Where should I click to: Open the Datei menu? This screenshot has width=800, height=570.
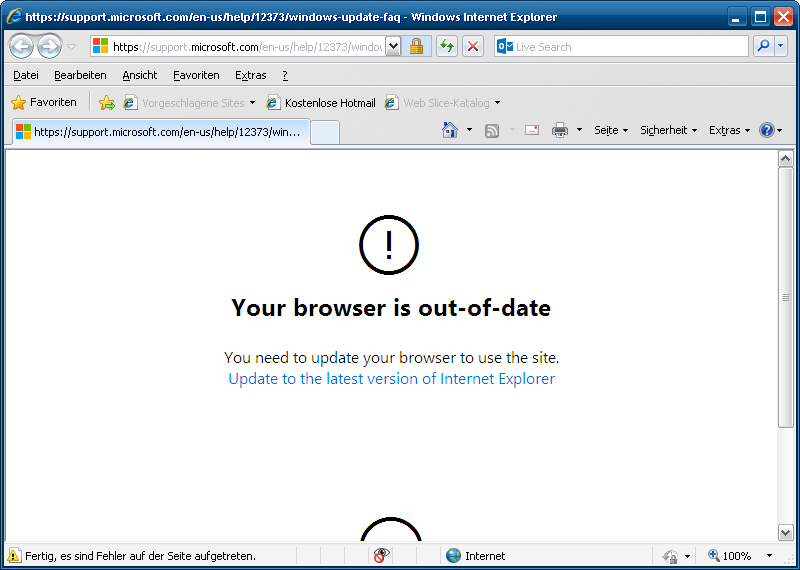pyautogui.click(x=26, y=76)
